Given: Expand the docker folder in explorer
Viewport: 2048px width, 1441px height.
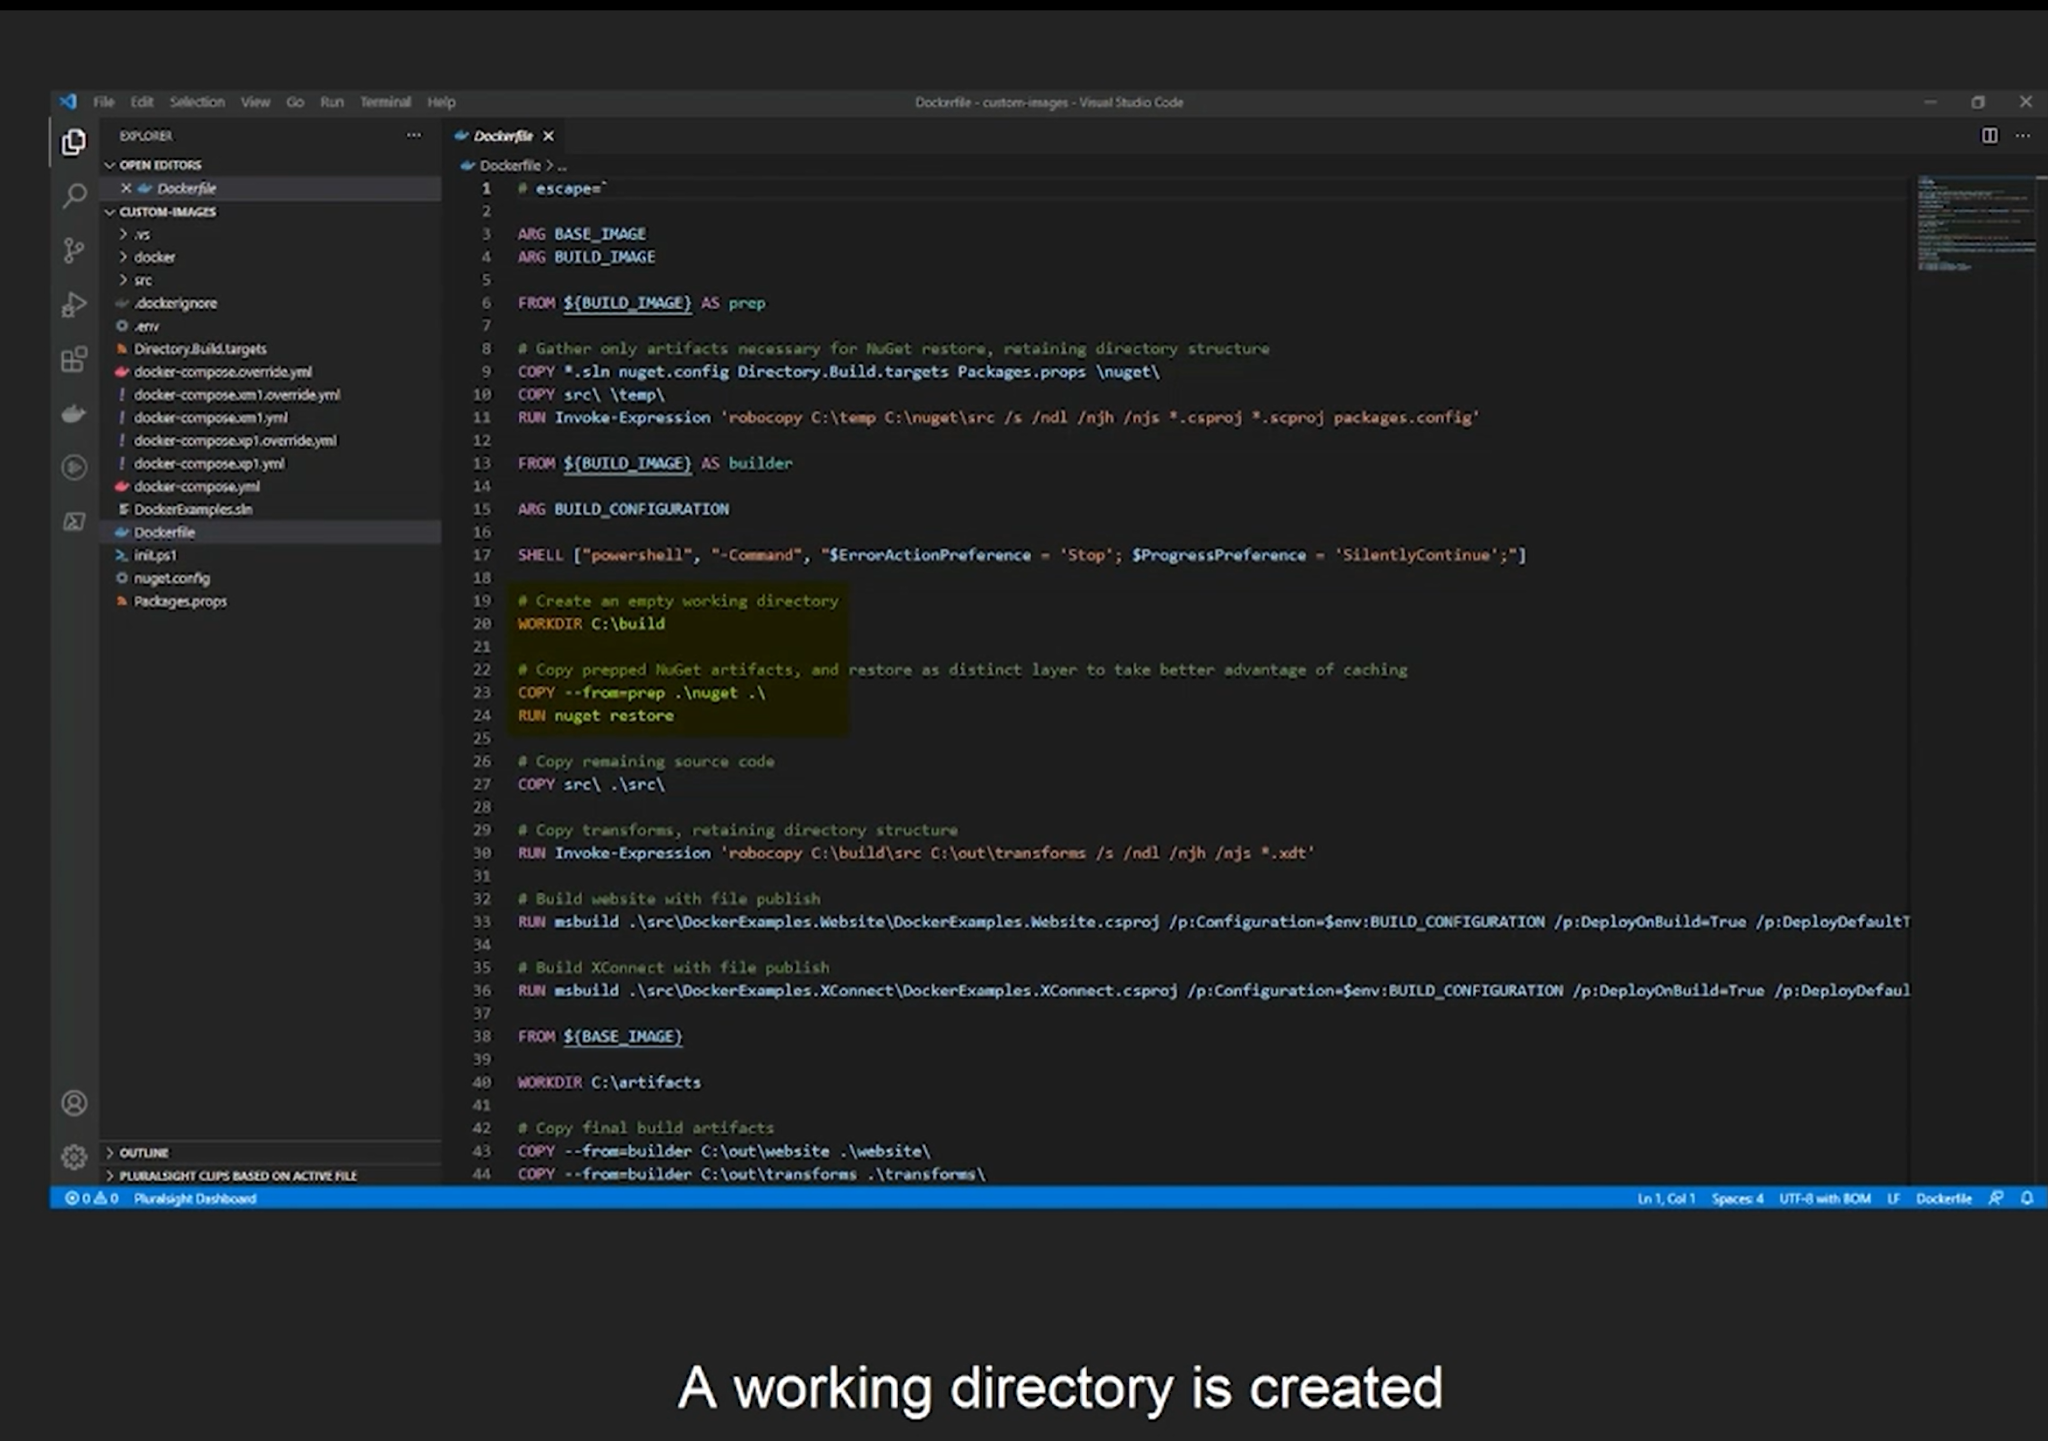Looking at the screenshot, I should coord(154,257).
